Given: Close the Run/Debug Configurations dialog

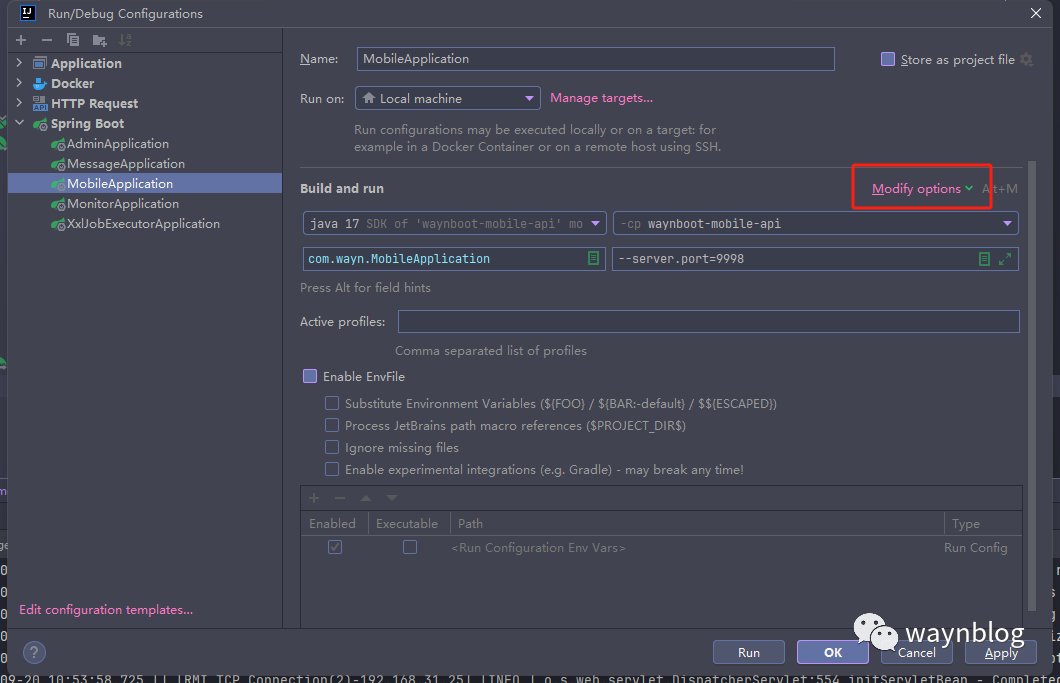Looking at the screenshot, I should tap(1036, 14).
